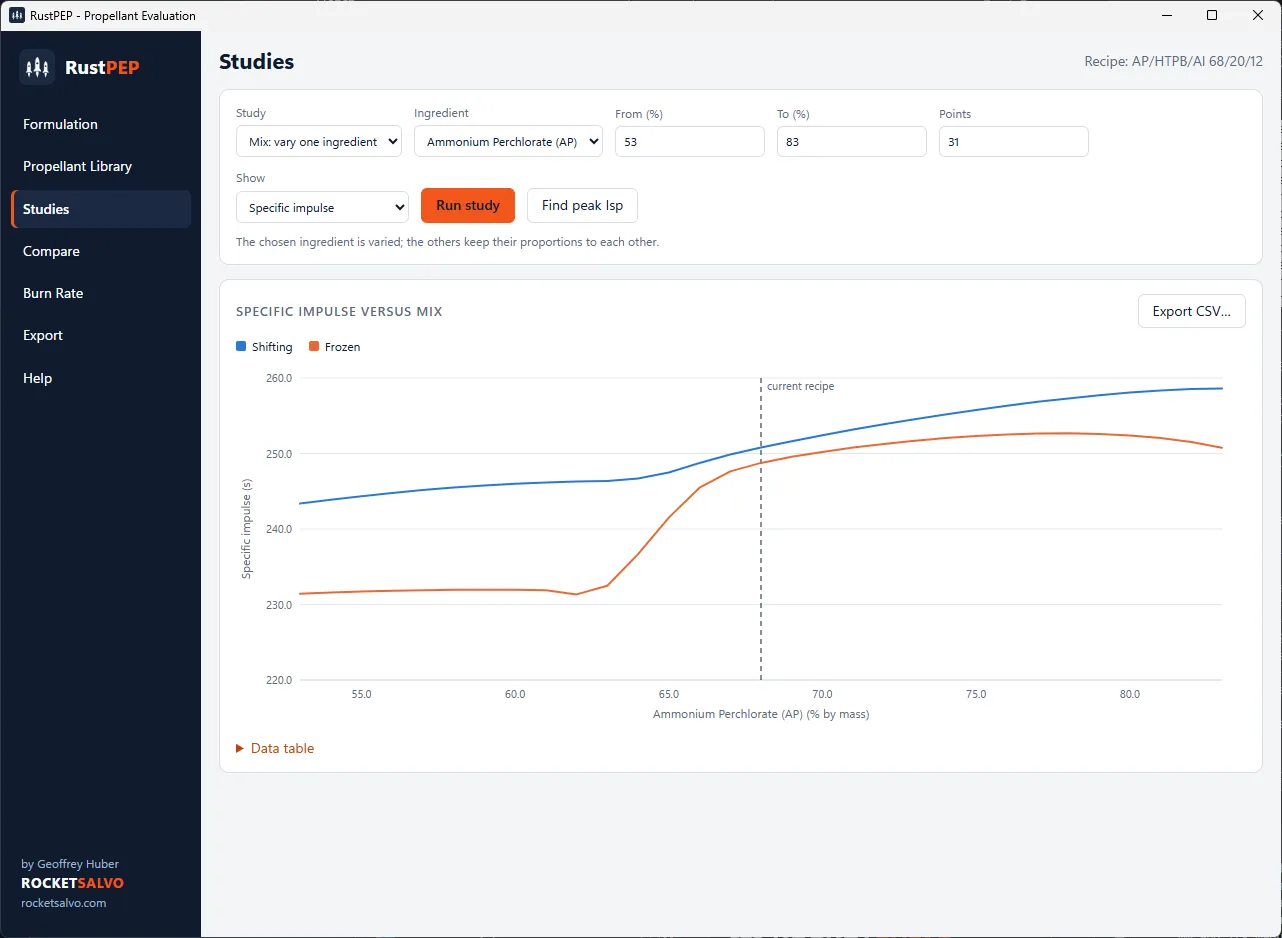
Task: Open the Burn Rate page
Action: click(100, 293)
